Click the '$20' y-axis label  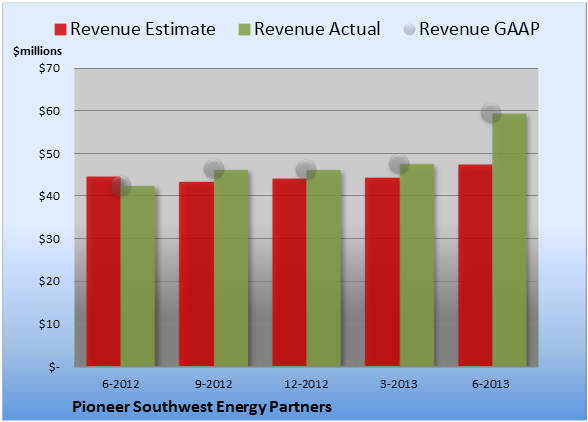point(49,281)
